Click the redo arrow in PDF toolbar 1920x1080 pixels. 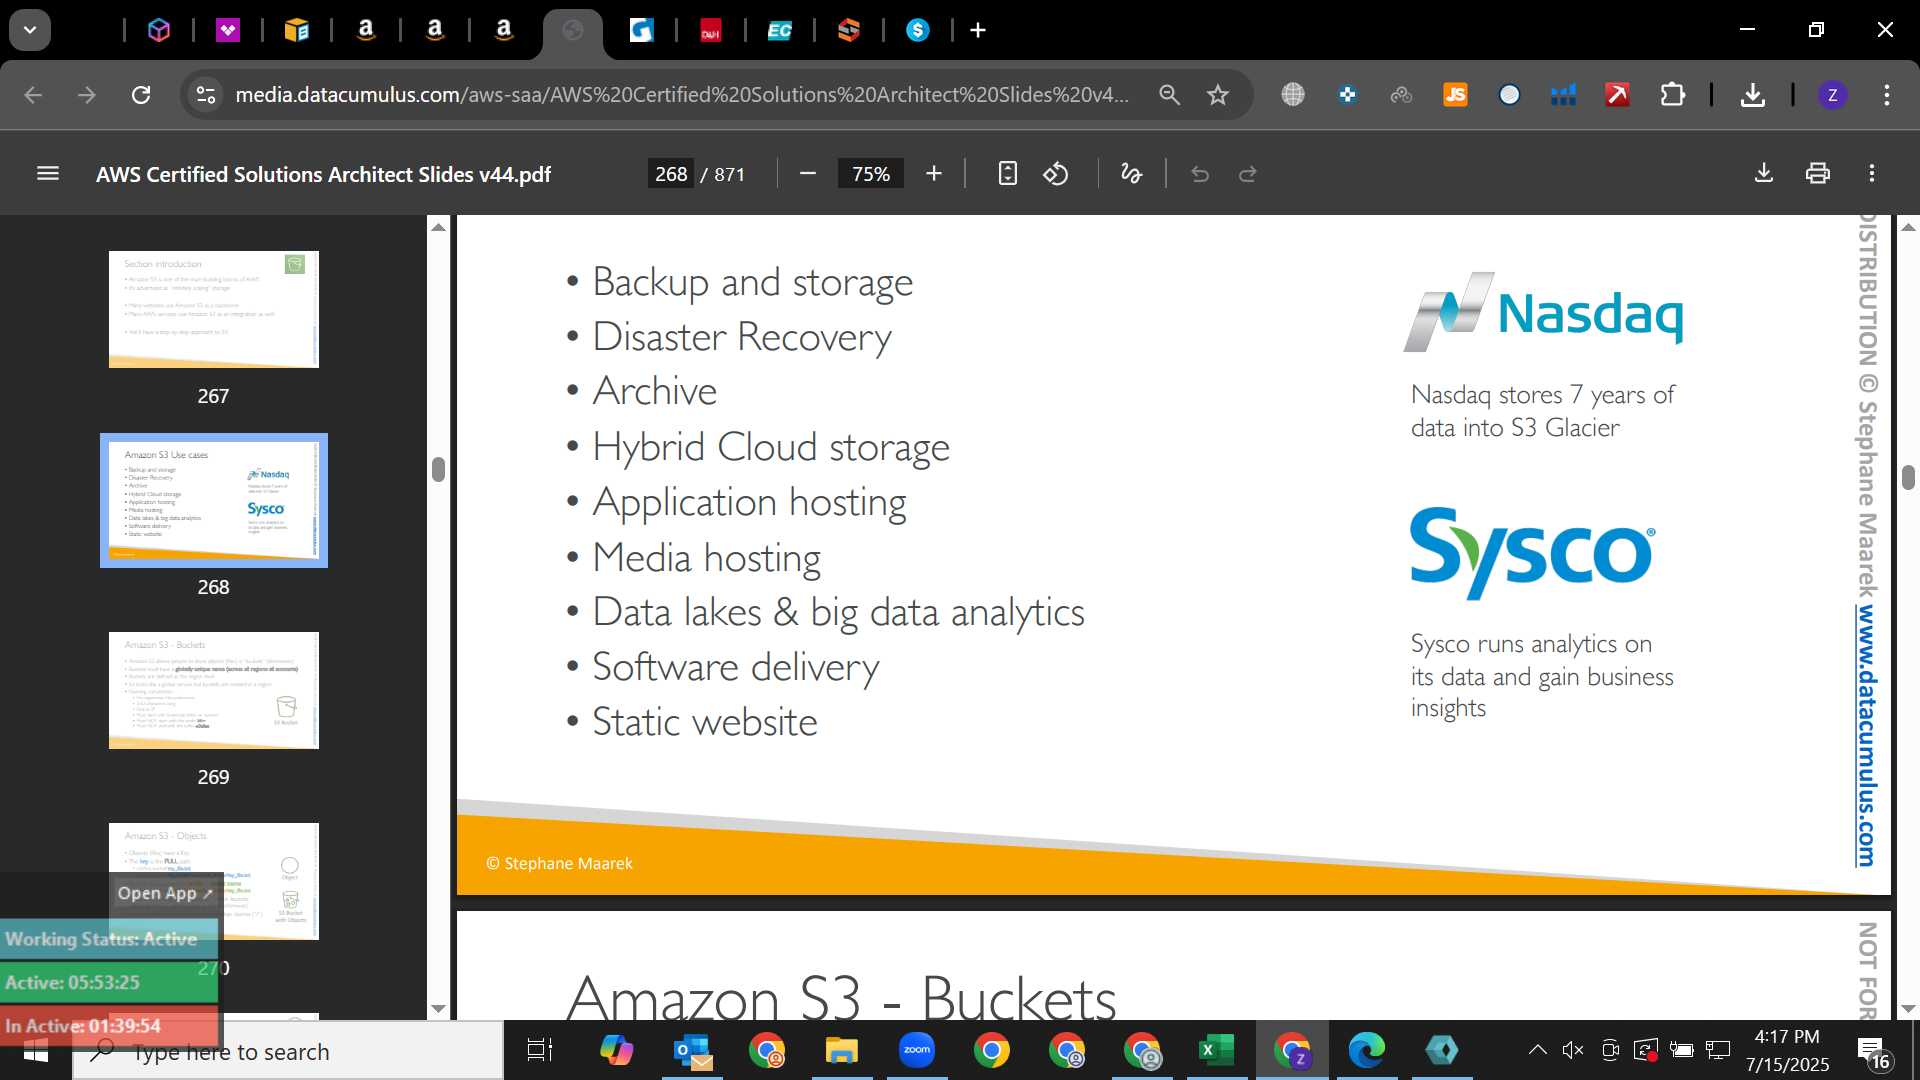pyautogui.click(x=1248, y=174)
